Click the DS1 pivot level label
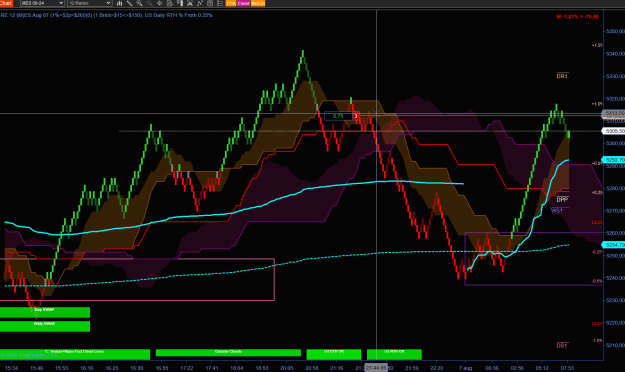 pyautogui.click(x=562, y=346)
